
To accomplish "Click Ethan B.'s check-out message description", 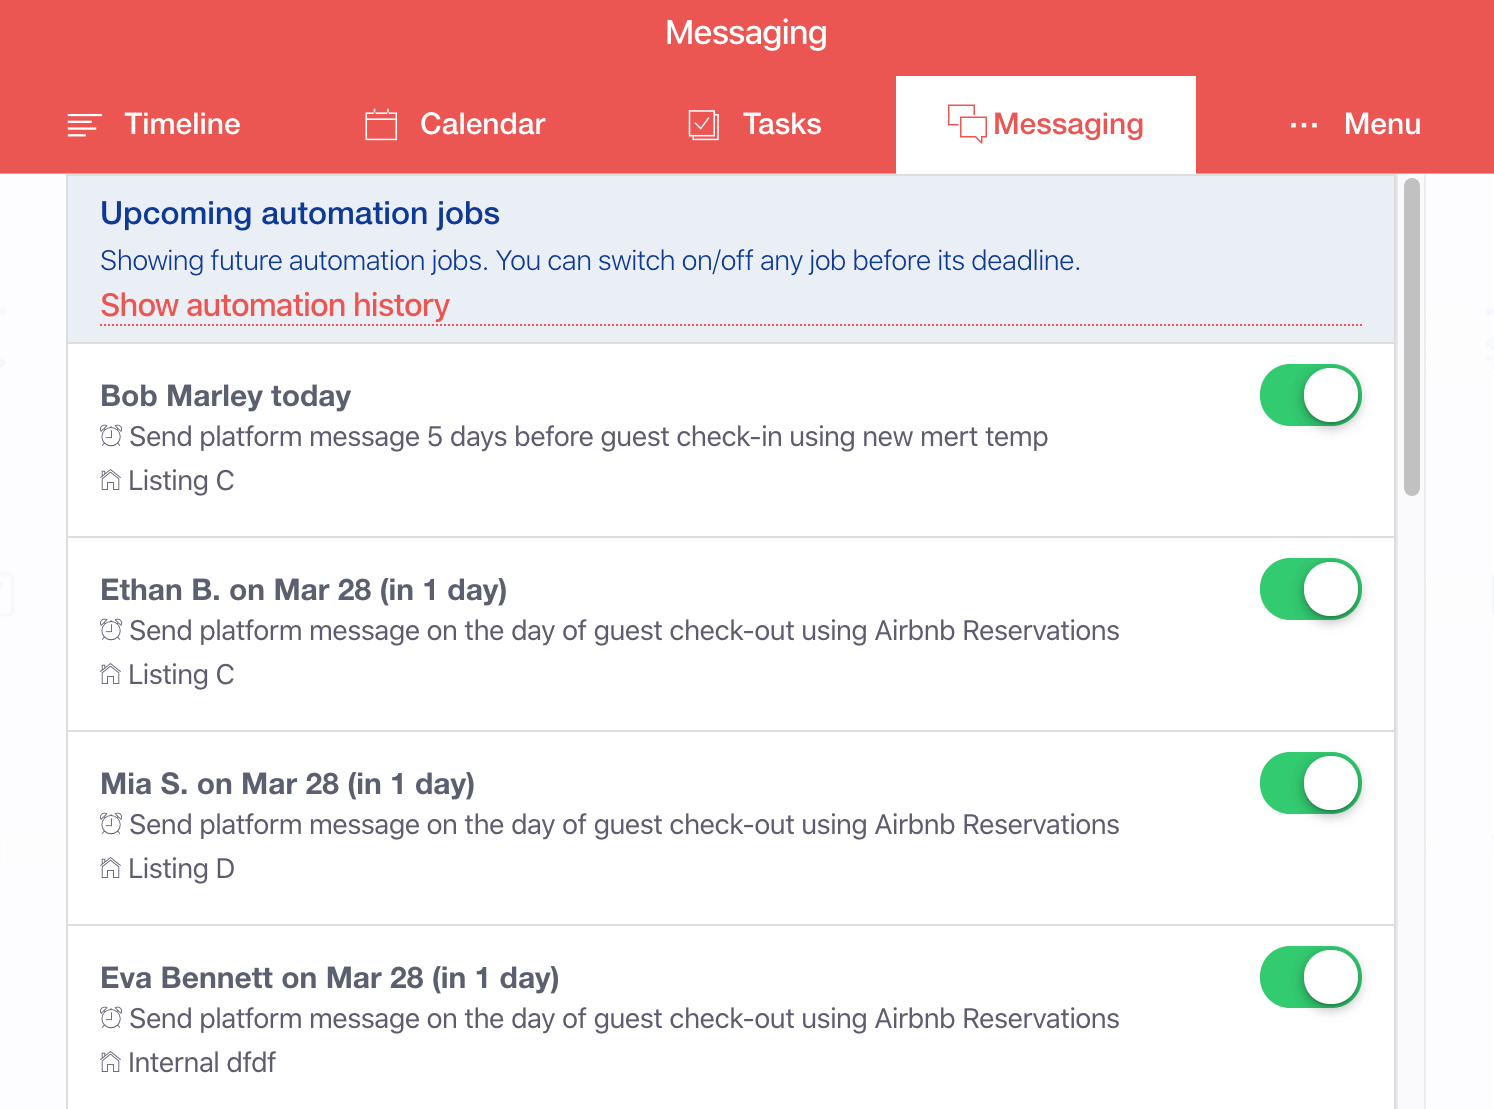I will point(624,631).
